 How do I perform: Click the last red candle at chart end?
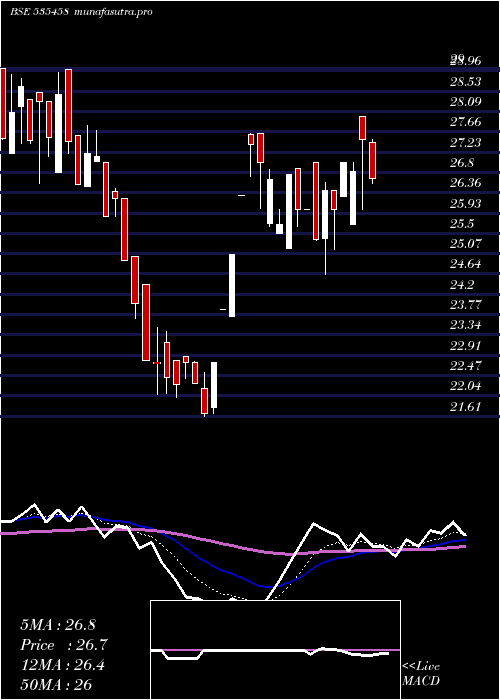[372, 161]
